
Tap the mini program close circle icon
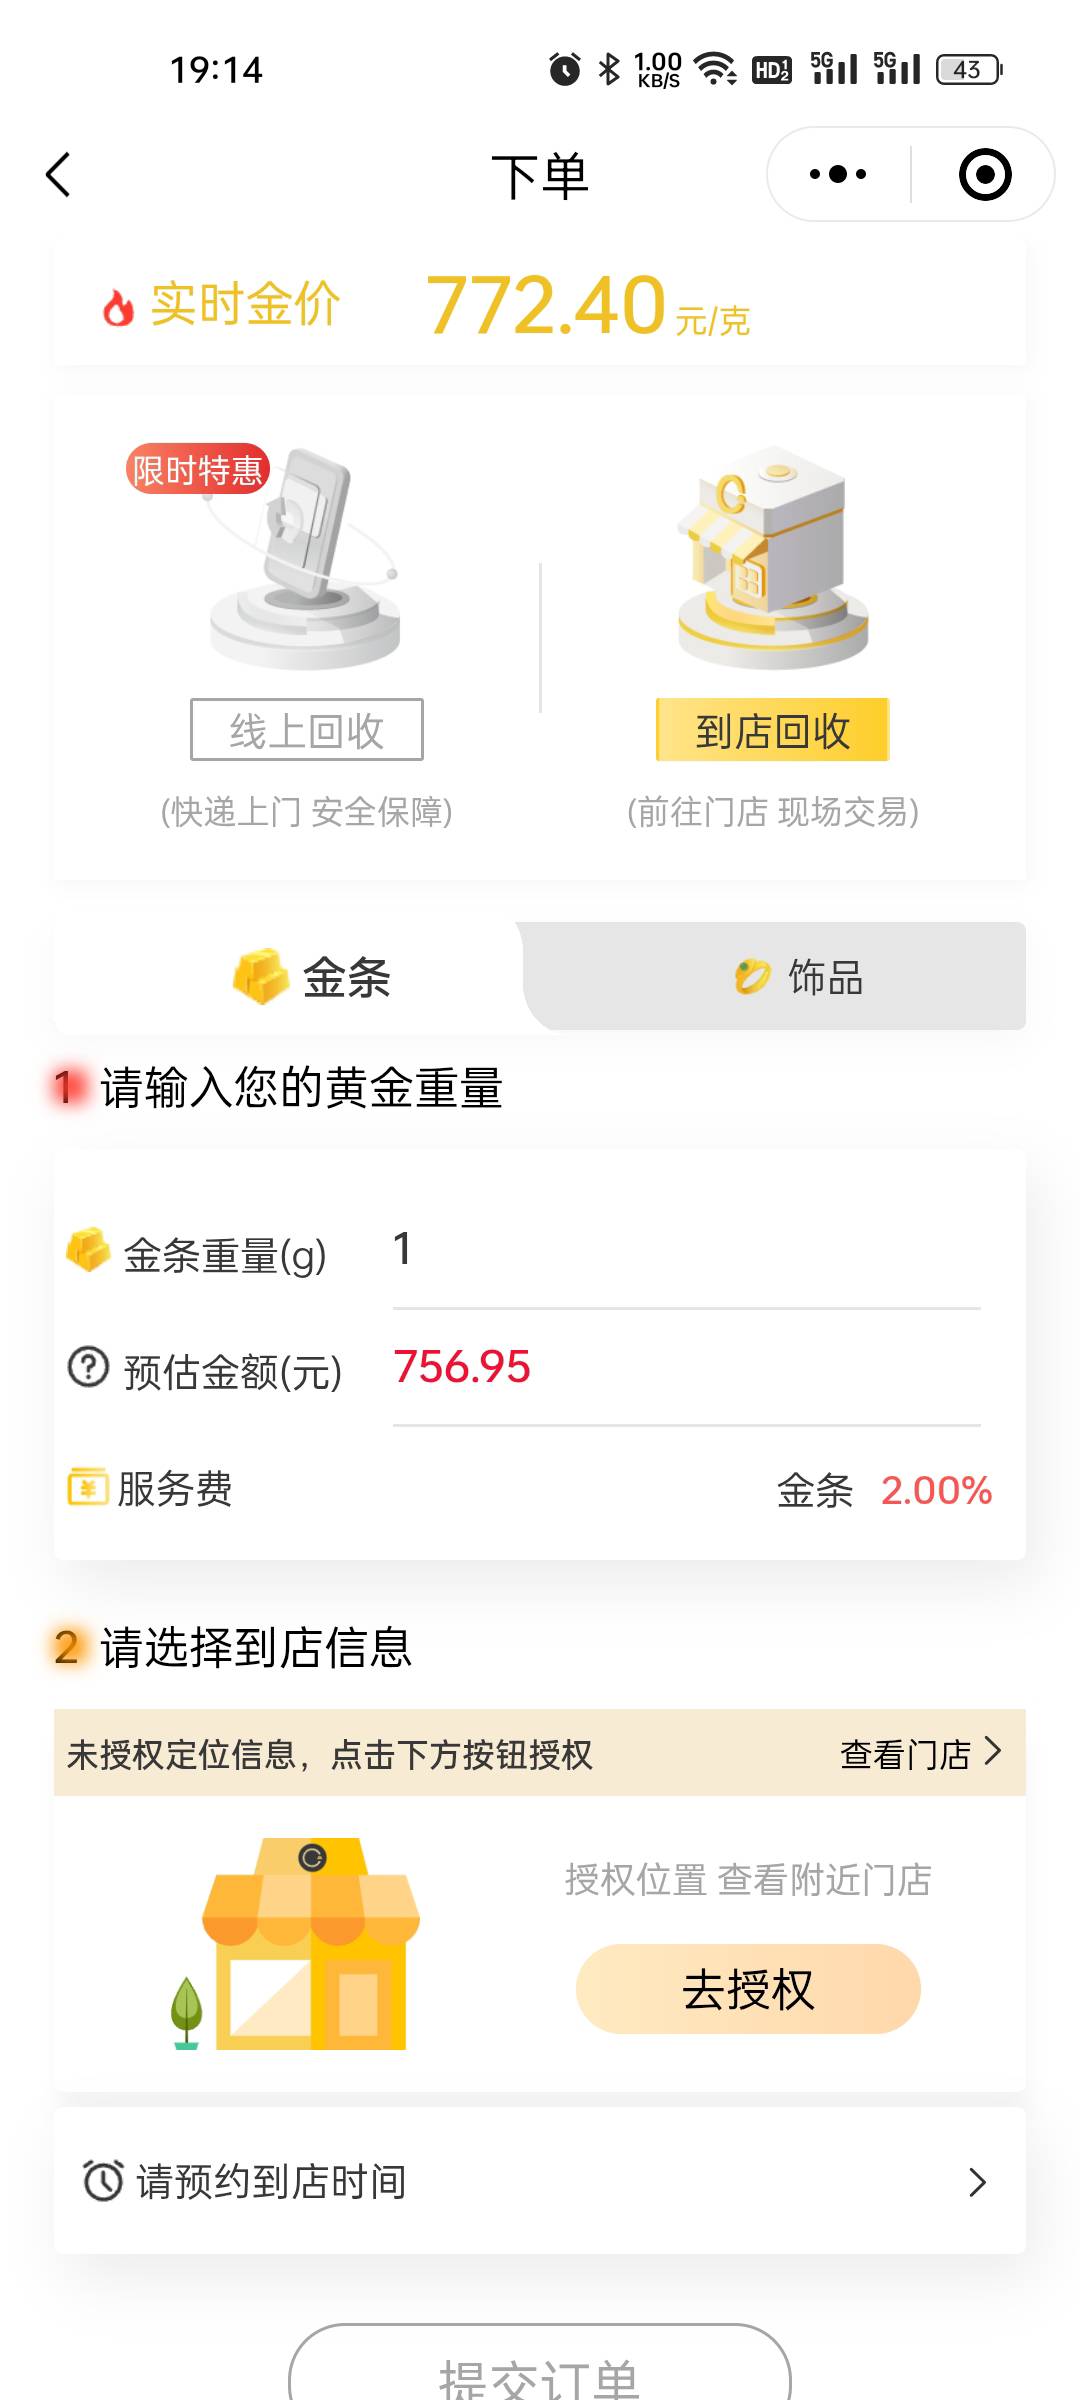click(x=985, y=174)
